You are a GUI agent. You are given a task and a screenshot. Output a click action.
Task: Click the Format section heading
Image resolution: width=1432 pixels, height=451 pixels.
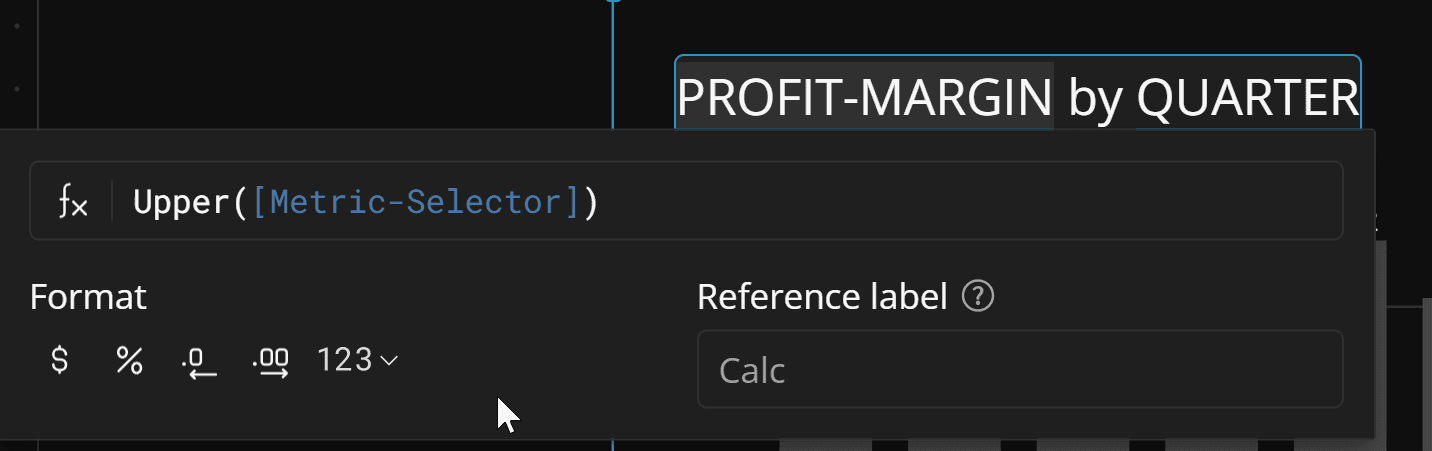tap(88, 297)
